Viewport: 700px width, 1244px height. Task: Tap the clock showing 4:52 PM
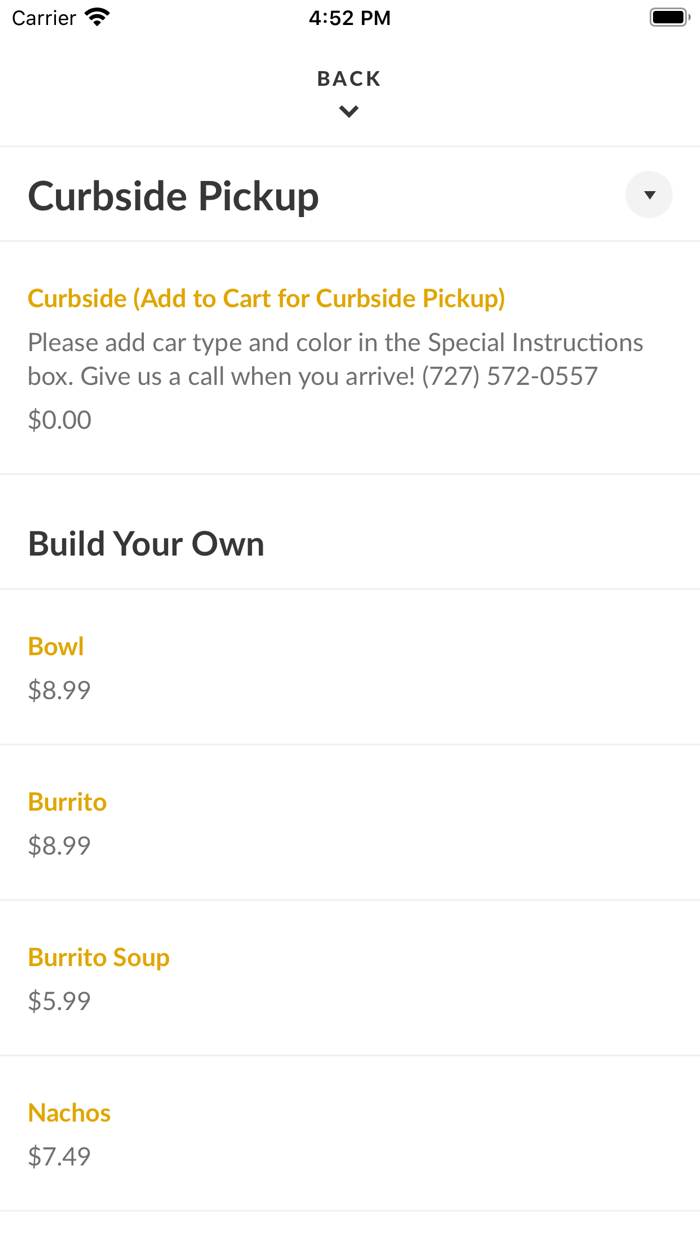pyautogui.click(x=349, y=17)
